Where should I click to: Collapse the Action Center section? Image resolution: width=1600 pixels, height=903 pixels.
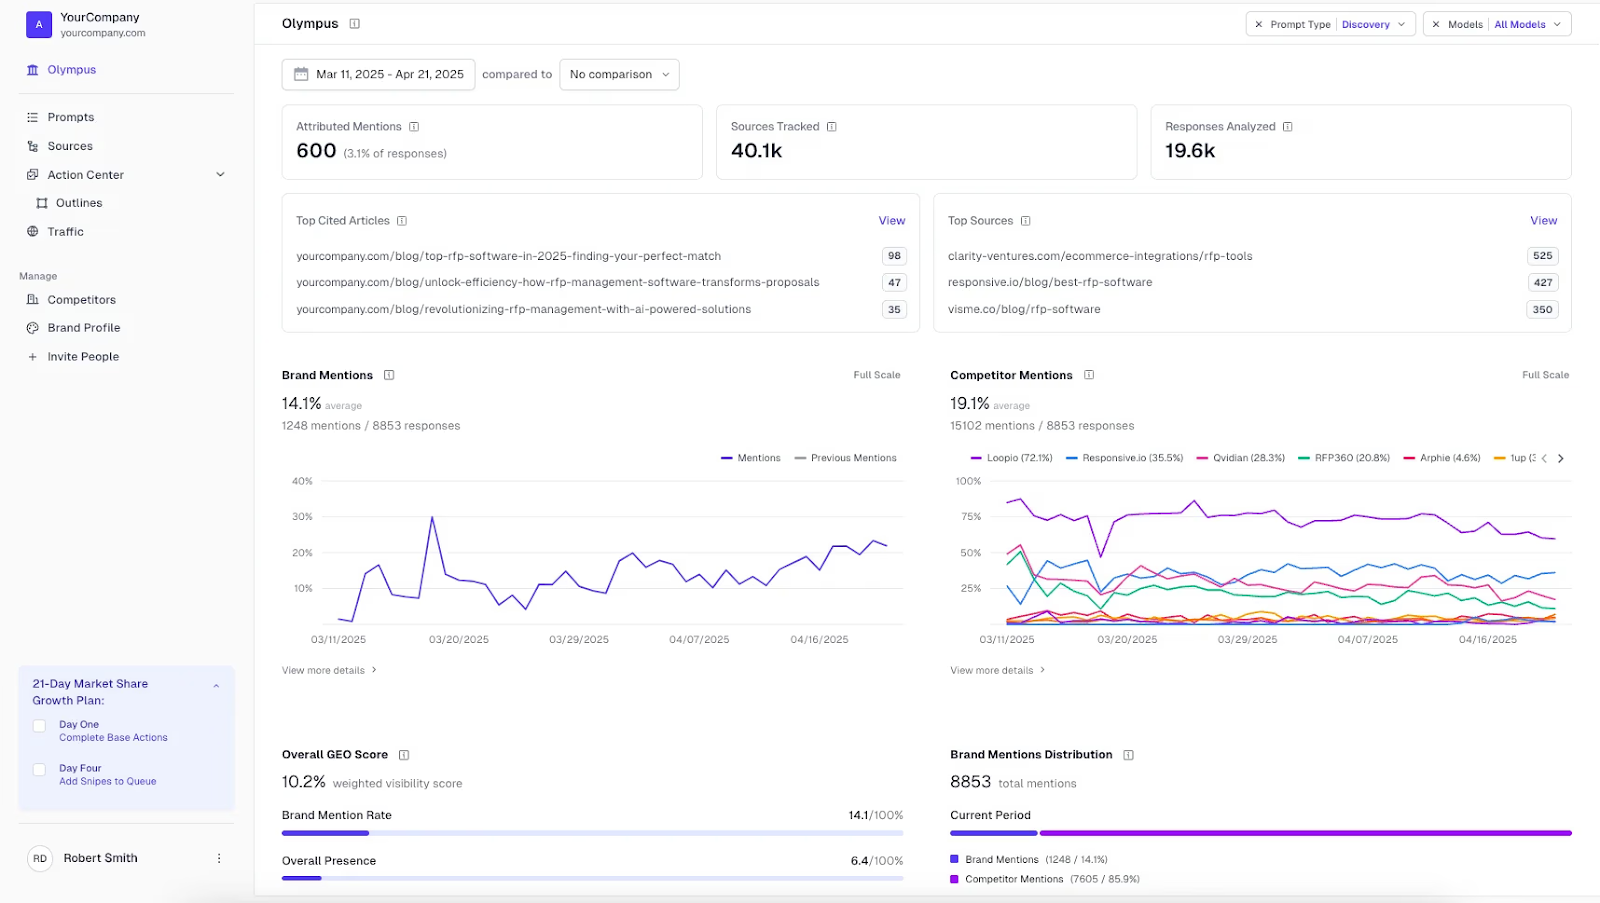[220, 174]
